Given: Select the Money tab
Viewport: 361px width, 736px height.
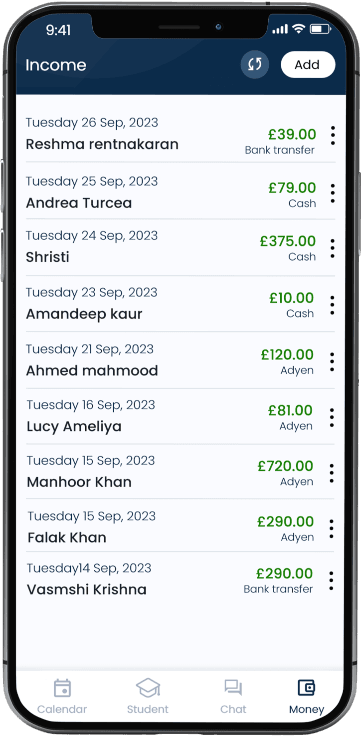Looking at the screenshot, I should click(307, 696).
